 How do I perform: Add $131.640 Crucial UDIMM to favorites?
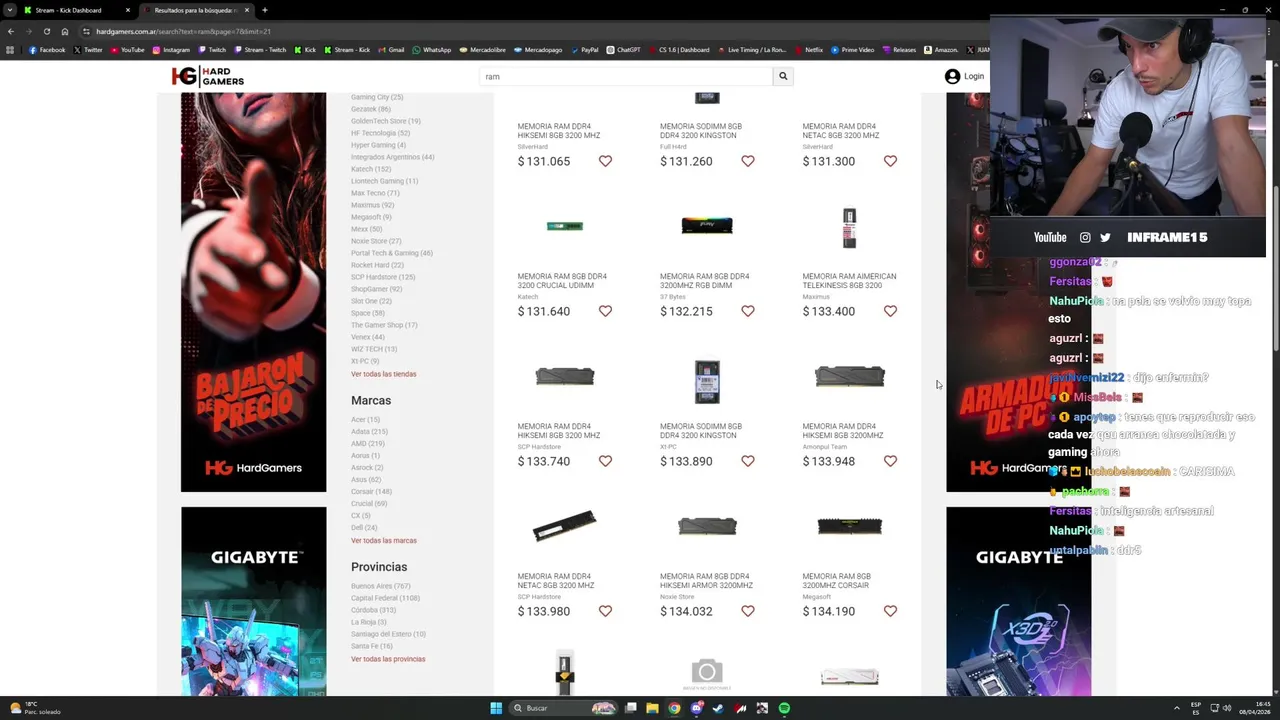[x=605, y=311]
